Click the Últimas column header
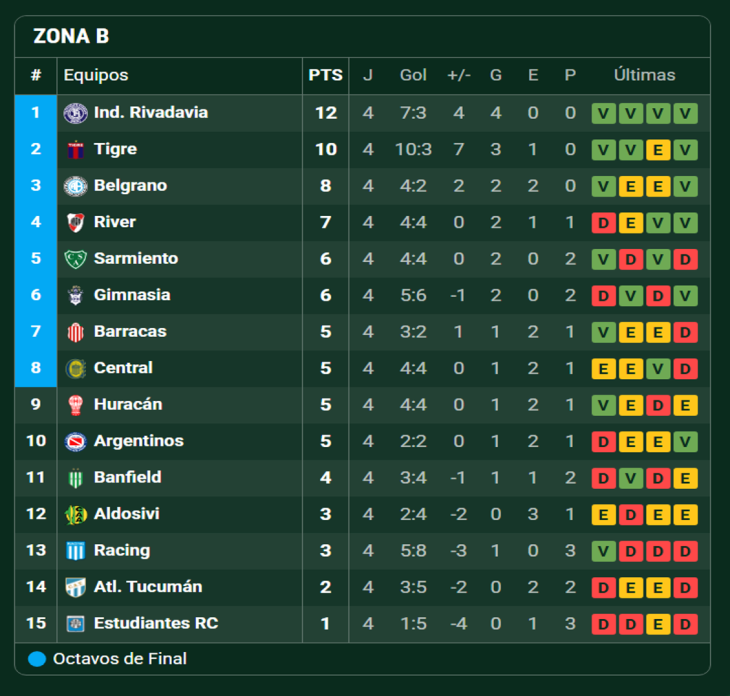This screenshot has height=696, width=730. [x=644, y=75]
